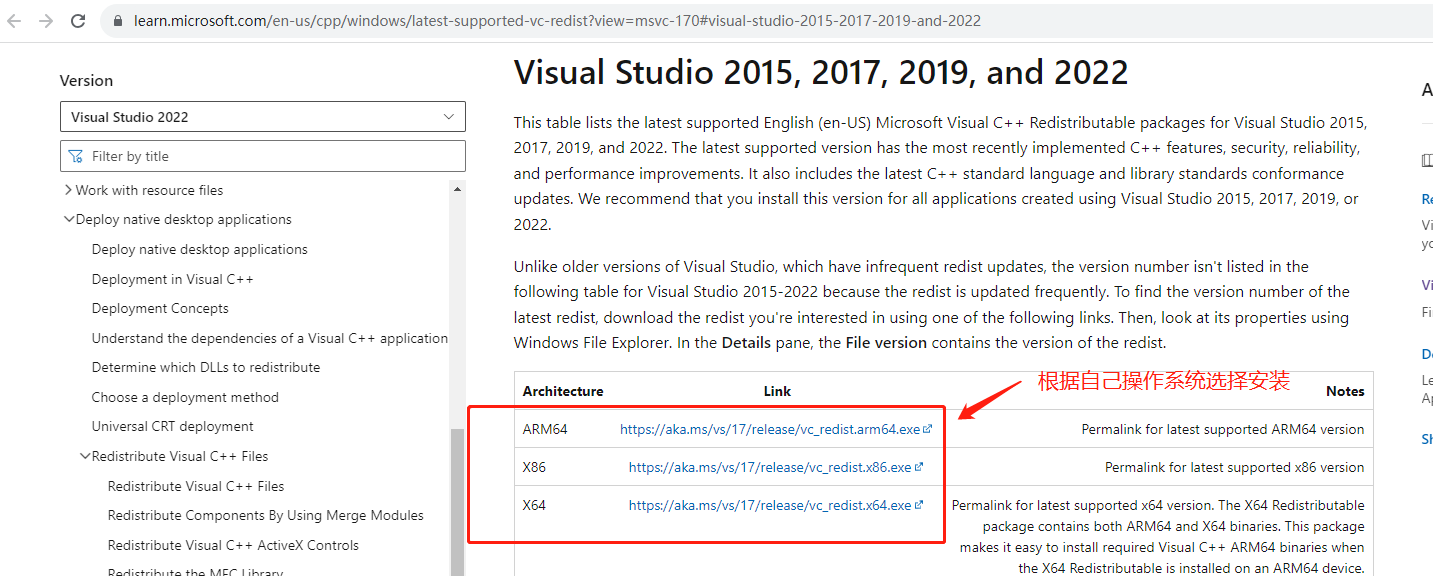Screen dimensions: 1433x576
Task: Expand Work with resource files node
Action: [x=68, y=190]
